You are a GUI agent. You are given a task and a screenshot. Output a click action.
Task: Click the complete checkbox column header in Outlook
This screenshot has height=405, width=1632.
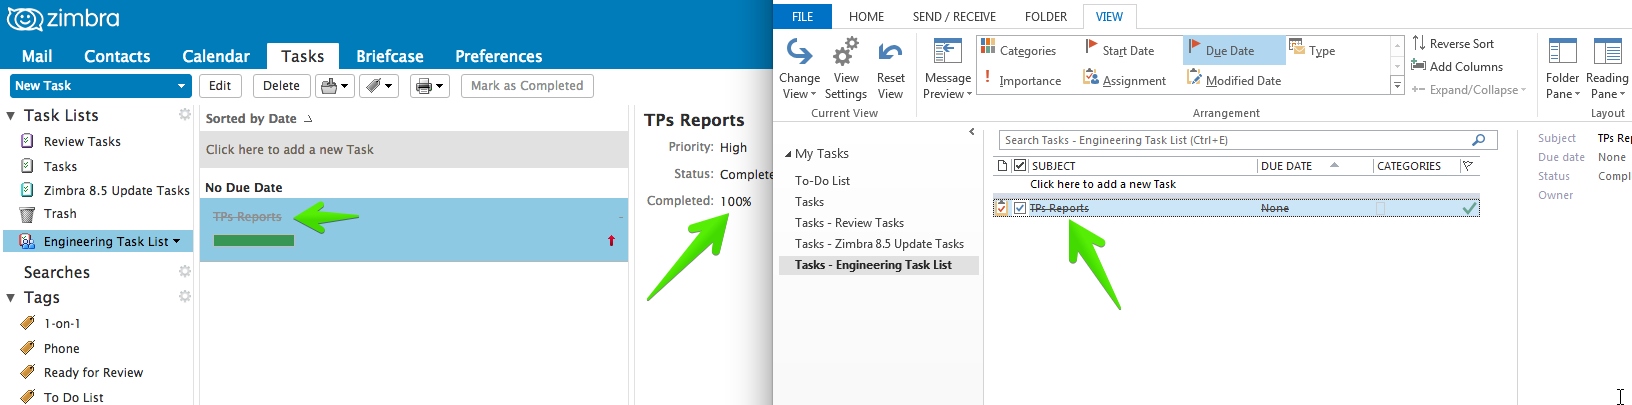pyautogui.click(x=1020, y=166)
